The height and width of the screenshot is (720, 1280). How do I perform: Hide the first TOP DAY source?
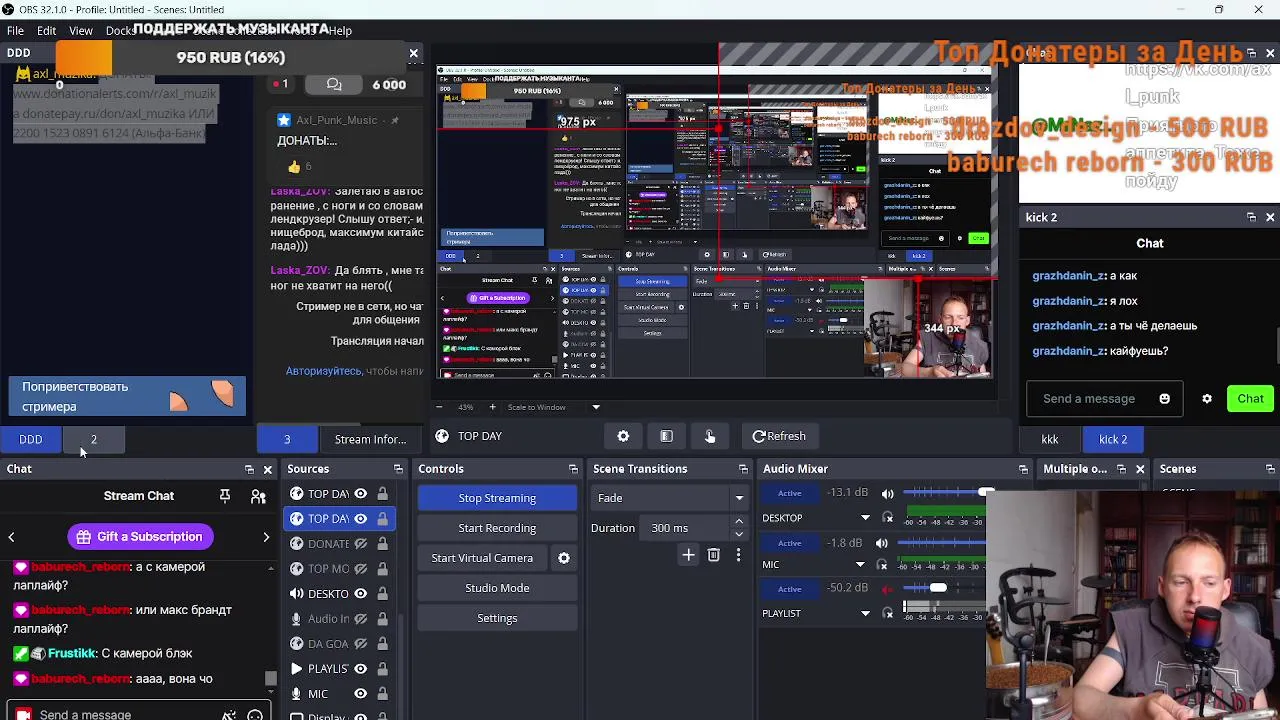[x=360, y=494]
